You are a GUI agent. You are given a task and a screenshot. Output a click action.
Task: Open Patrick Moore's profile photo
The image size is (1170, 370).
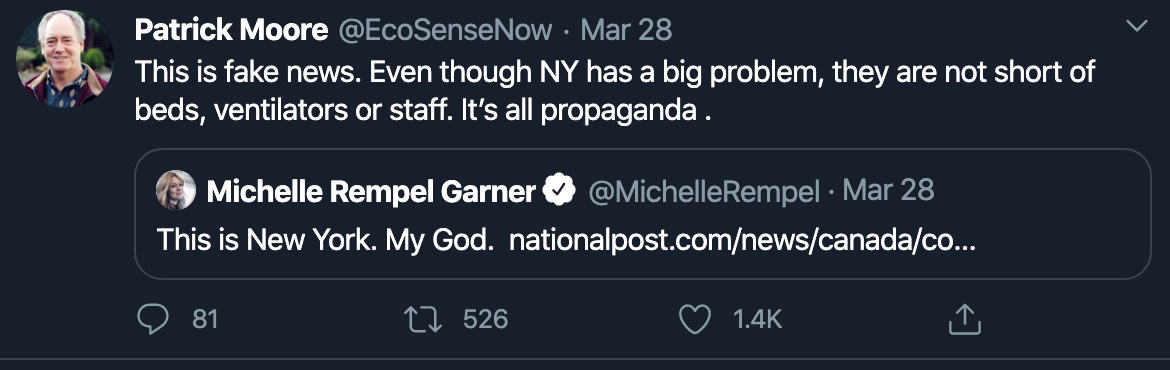pos(65,57)
